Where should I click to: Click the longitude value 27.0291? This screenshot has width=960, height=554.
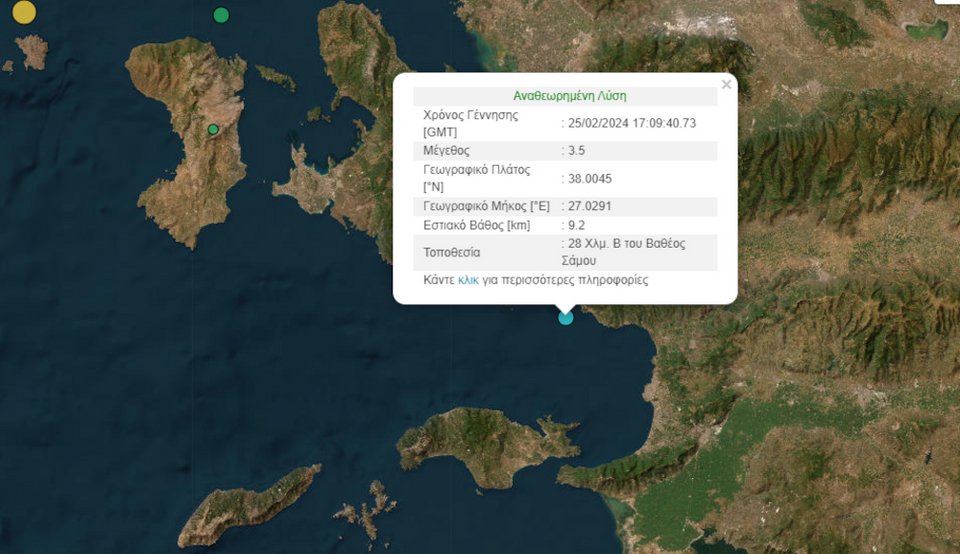click(590, 206)
